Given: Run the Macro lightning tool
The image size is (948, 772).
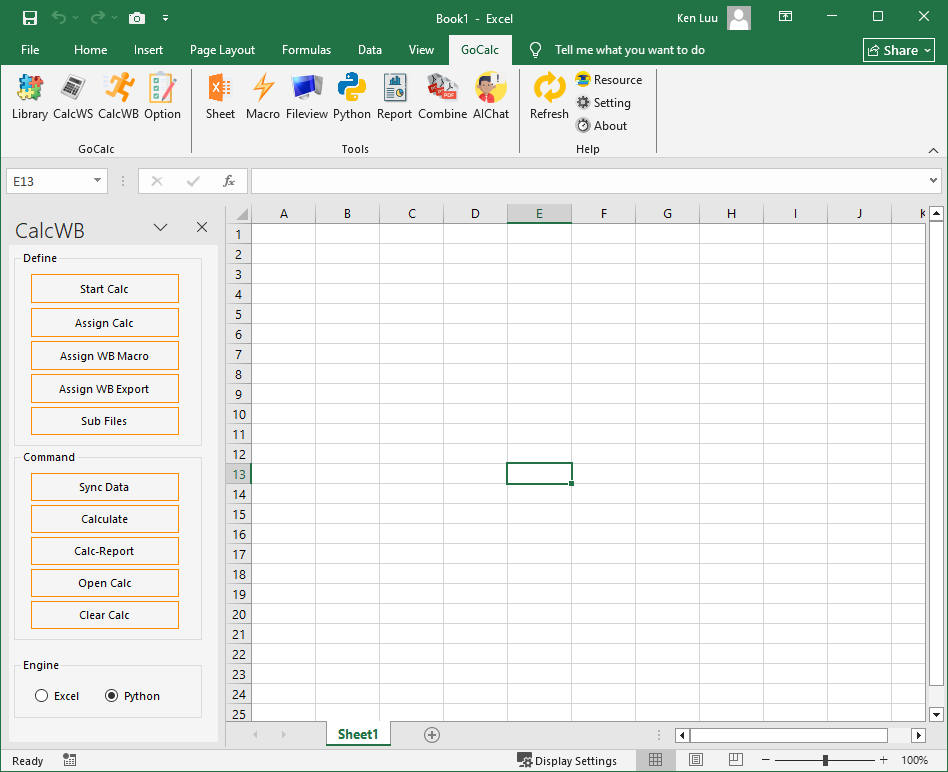Looking at the screenshot, I should coord(263,97).
